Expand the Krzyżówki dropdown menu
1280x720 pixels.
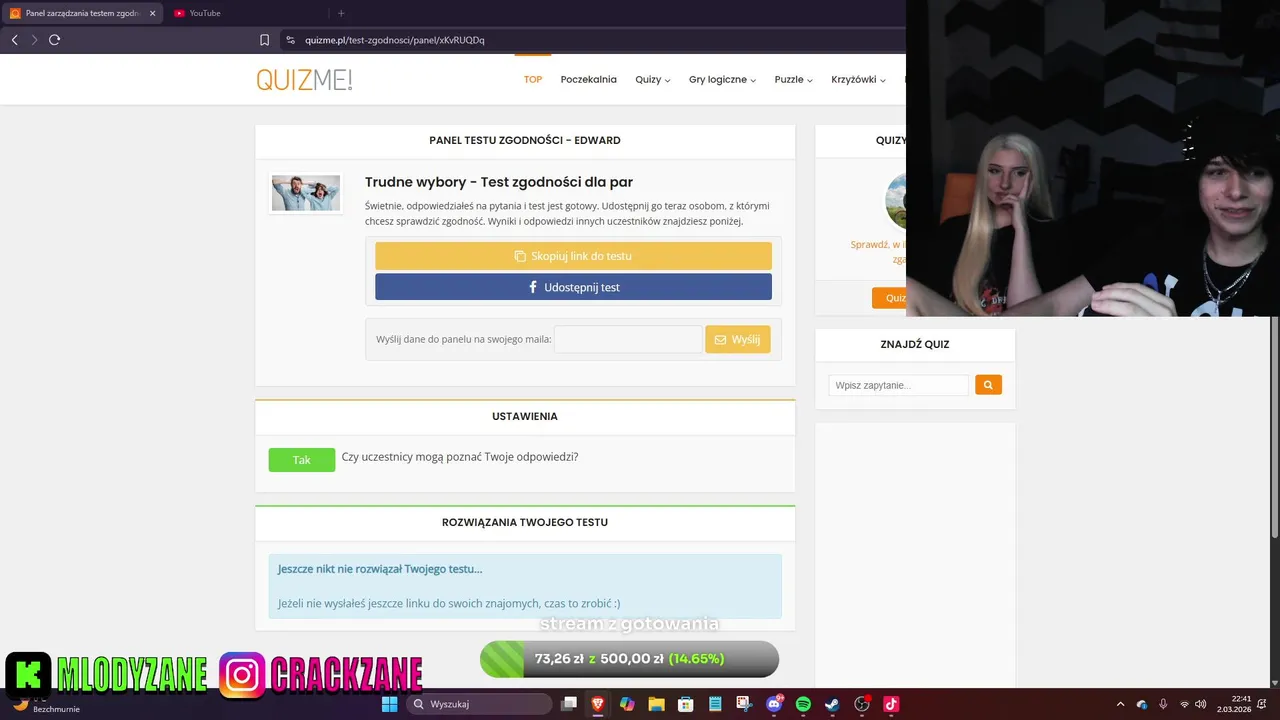[x=858, y=79]
